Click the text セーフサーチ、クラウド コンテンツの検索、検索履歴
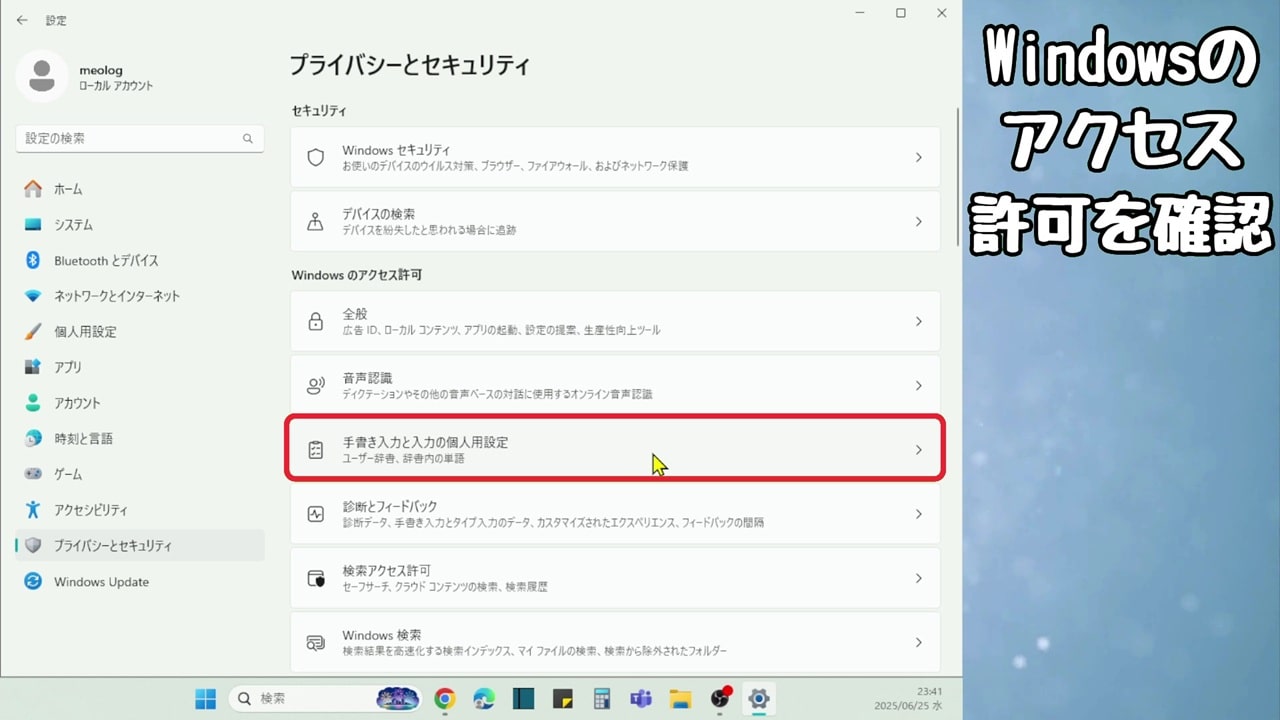 (445, 587)
